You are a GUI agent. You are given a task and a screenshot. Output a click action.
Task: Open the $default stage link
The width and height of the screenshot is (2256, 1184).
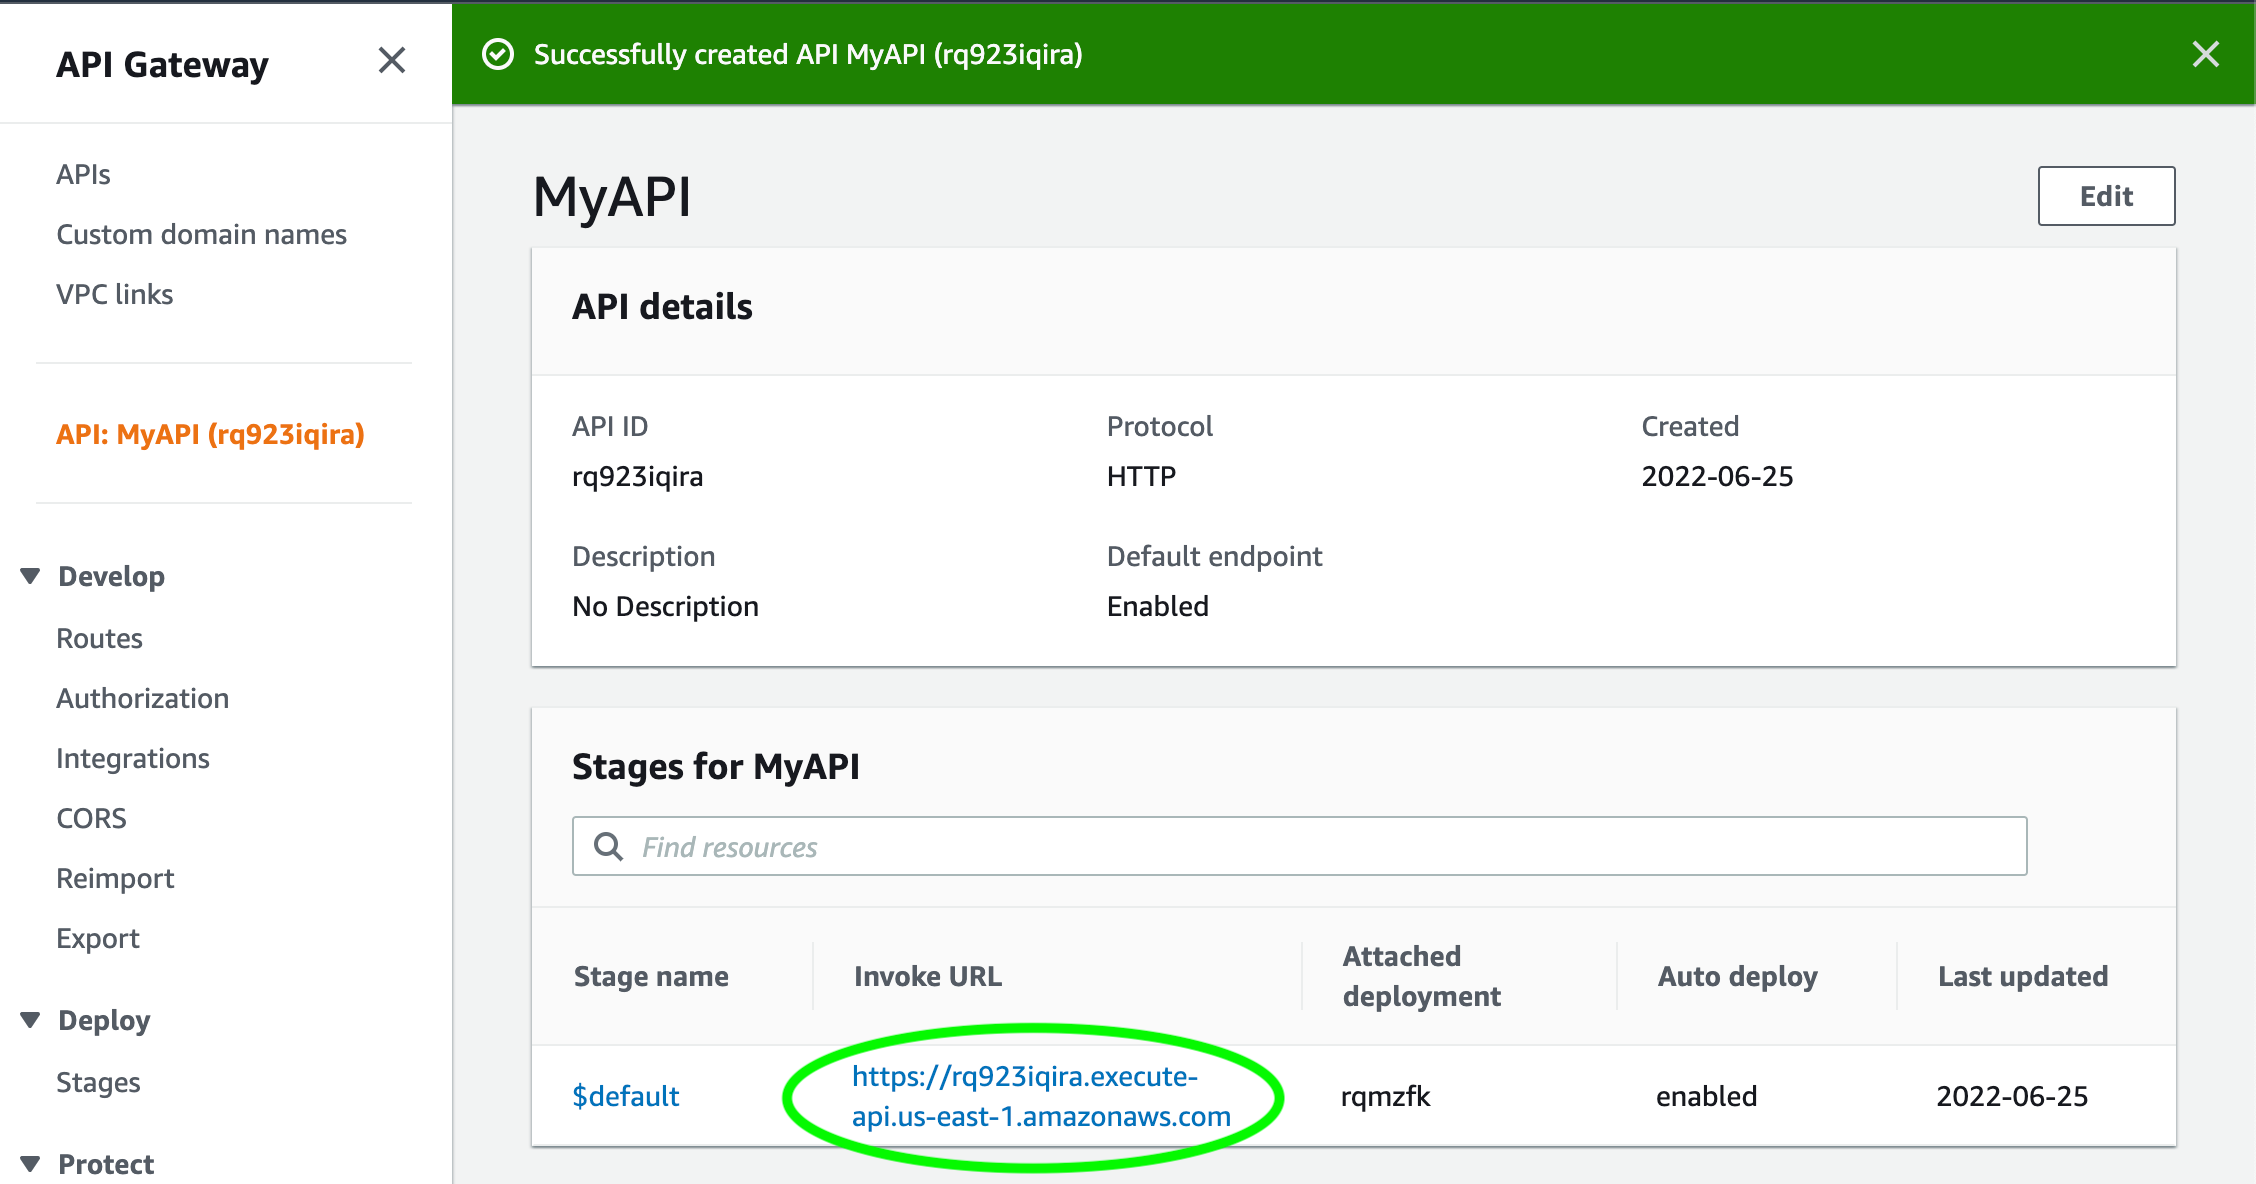pyautogui.click(x=625, y=1096)
